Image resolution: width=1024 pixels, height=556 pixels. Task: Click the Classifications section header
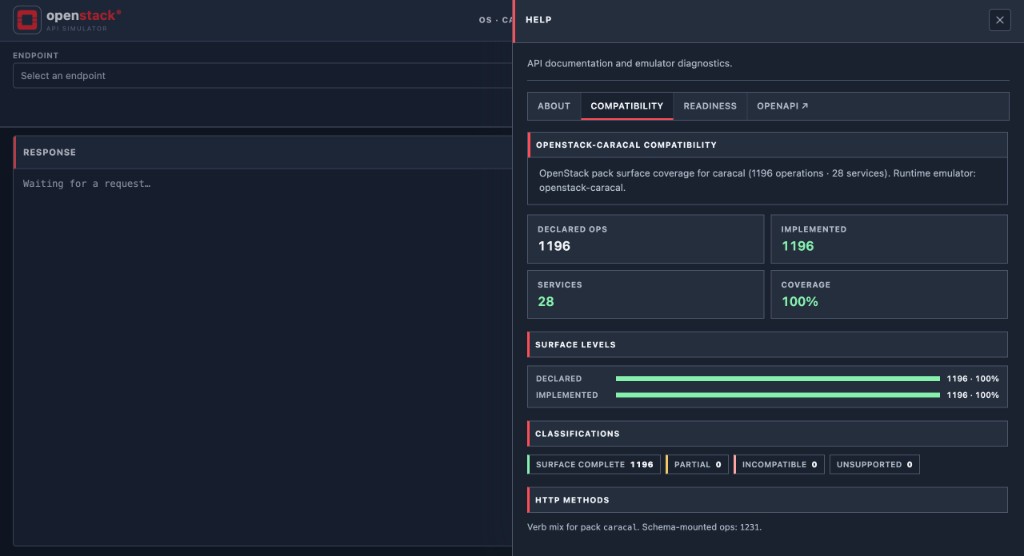coord(767,434)
